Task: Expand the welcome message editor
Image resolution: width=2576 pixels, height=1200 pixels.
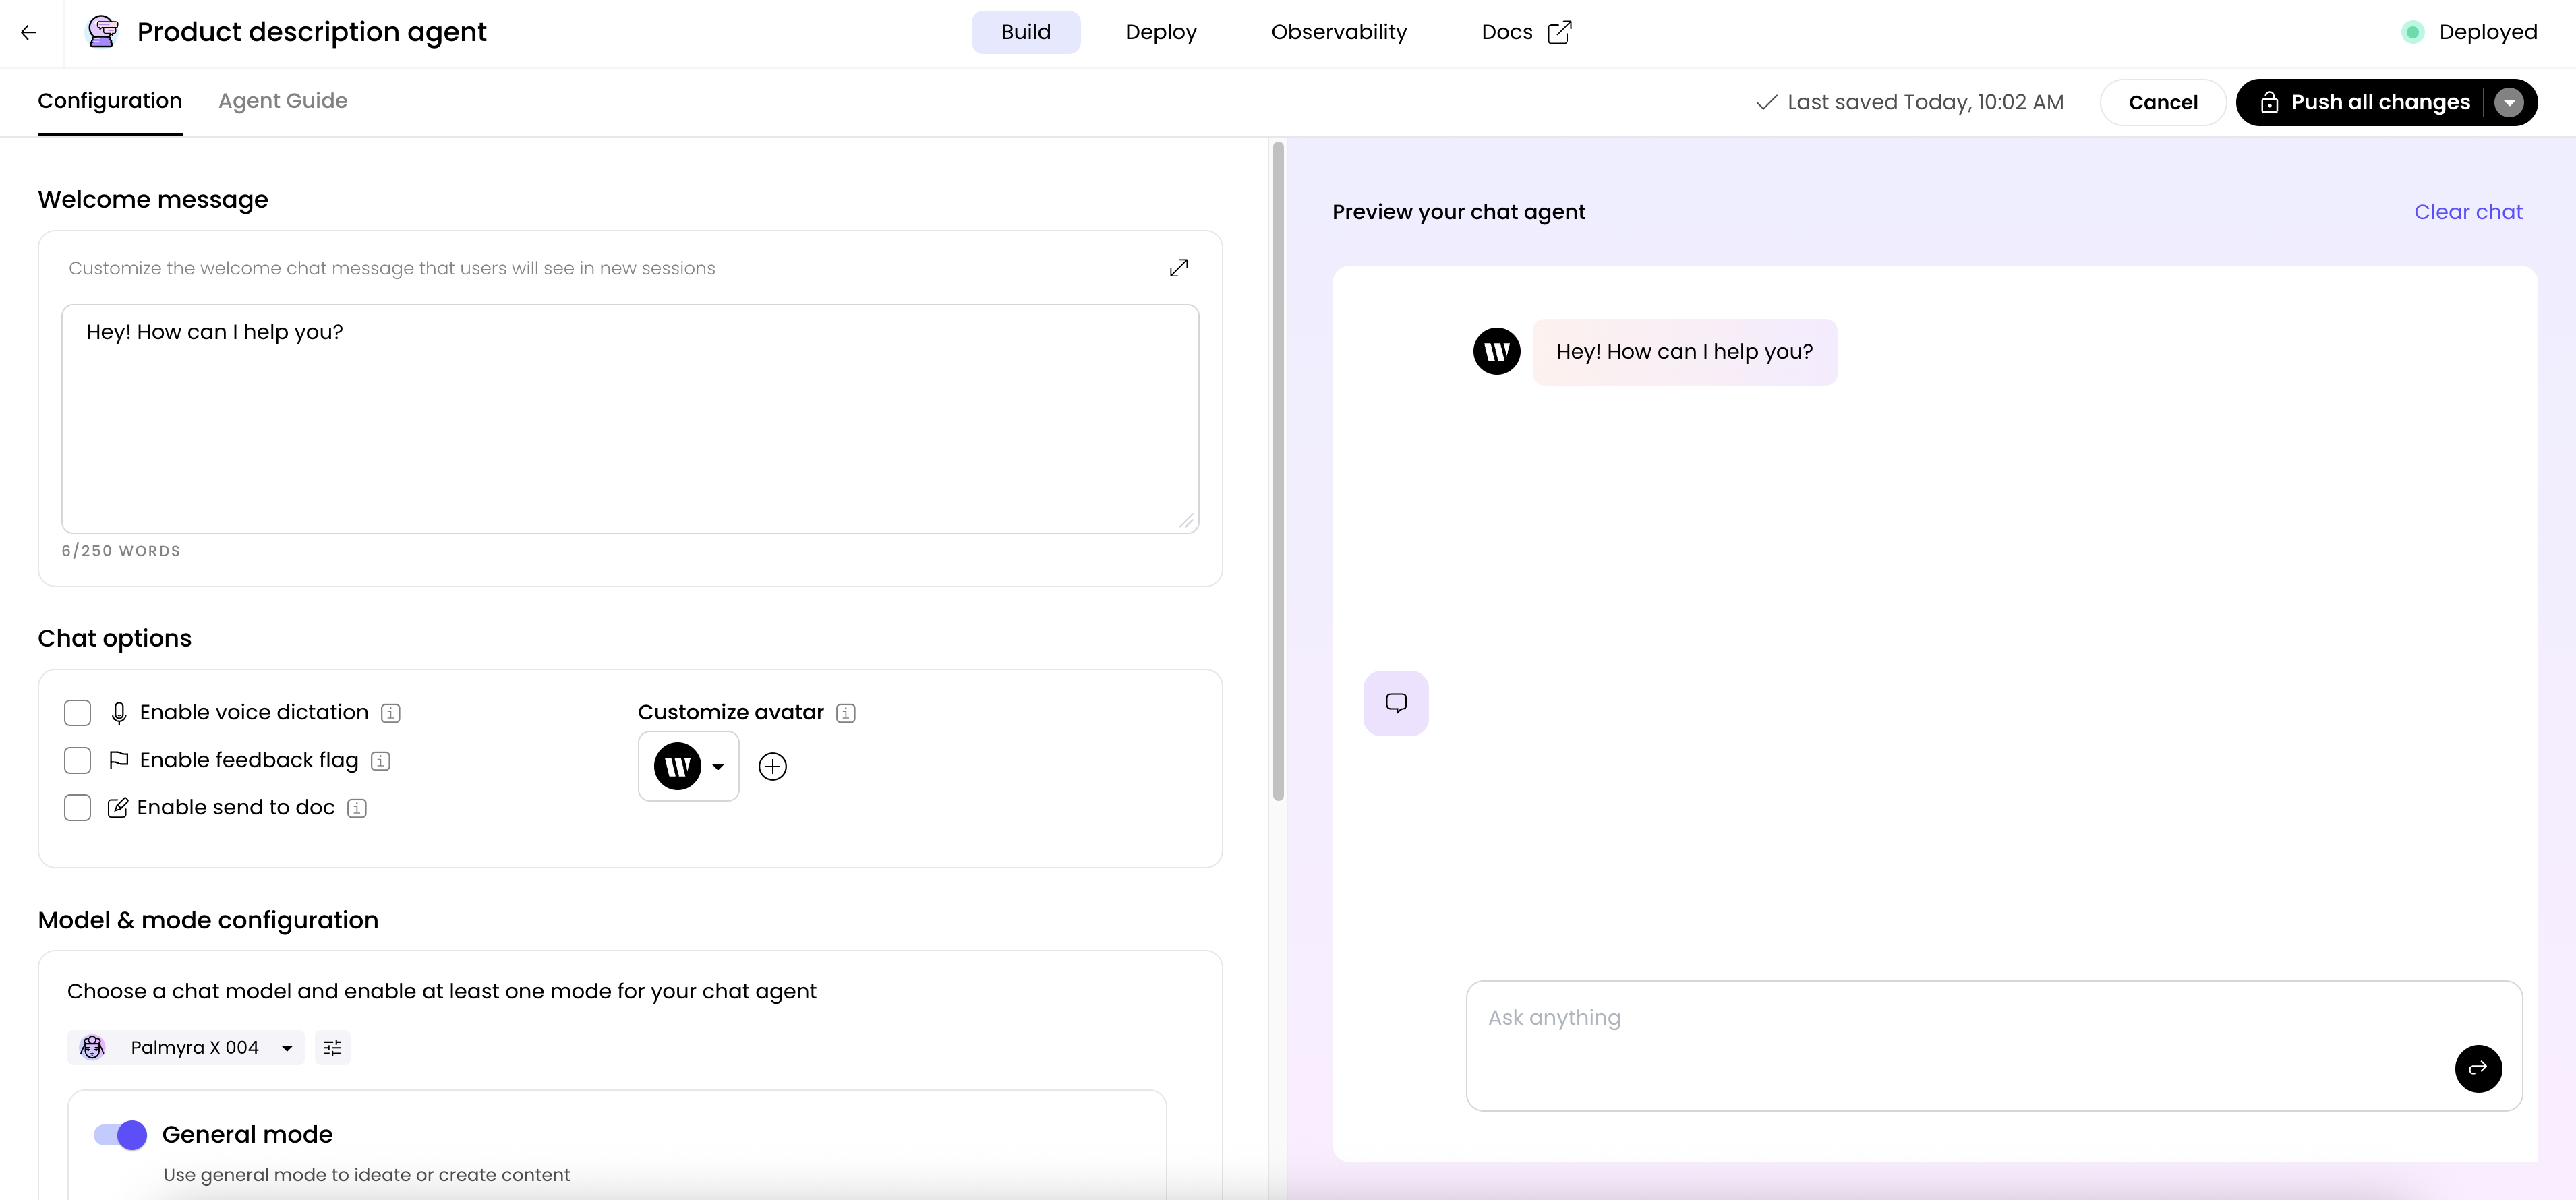Action: (1179, 268)
